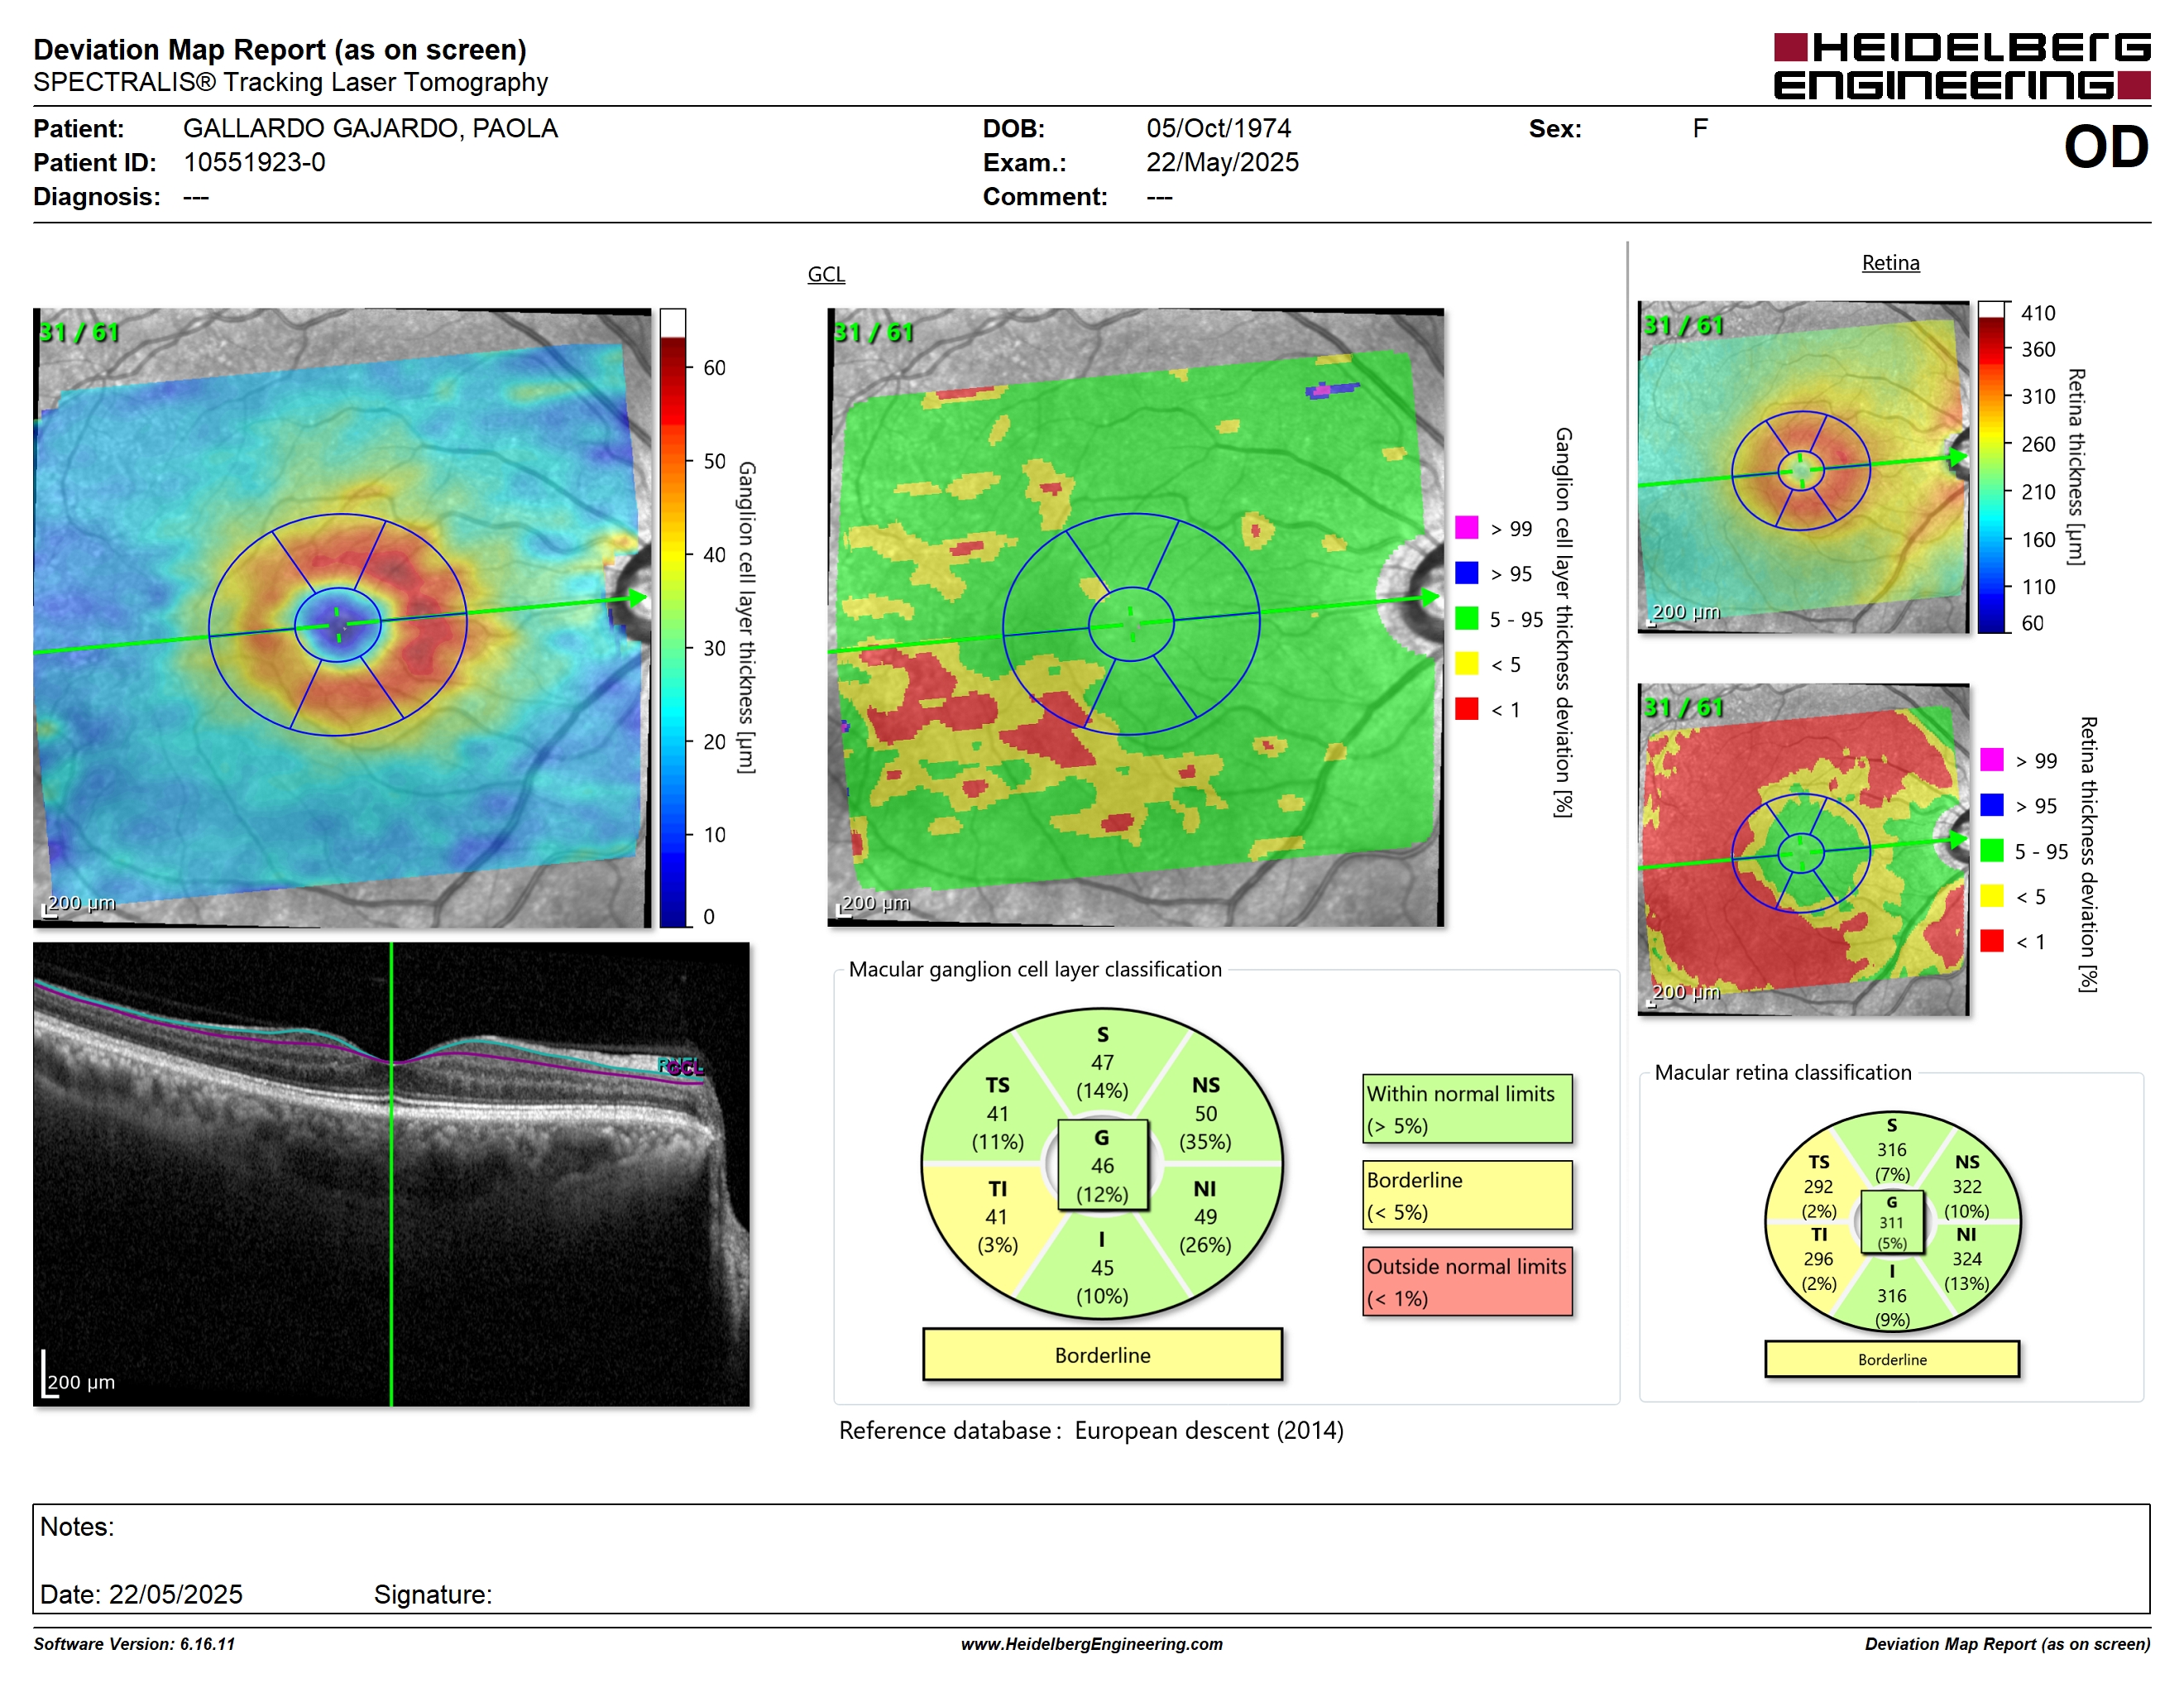Click the Deviation Map Report title
The height and width of the screenshot is (1688, 2184).
(x=280, y=49)
